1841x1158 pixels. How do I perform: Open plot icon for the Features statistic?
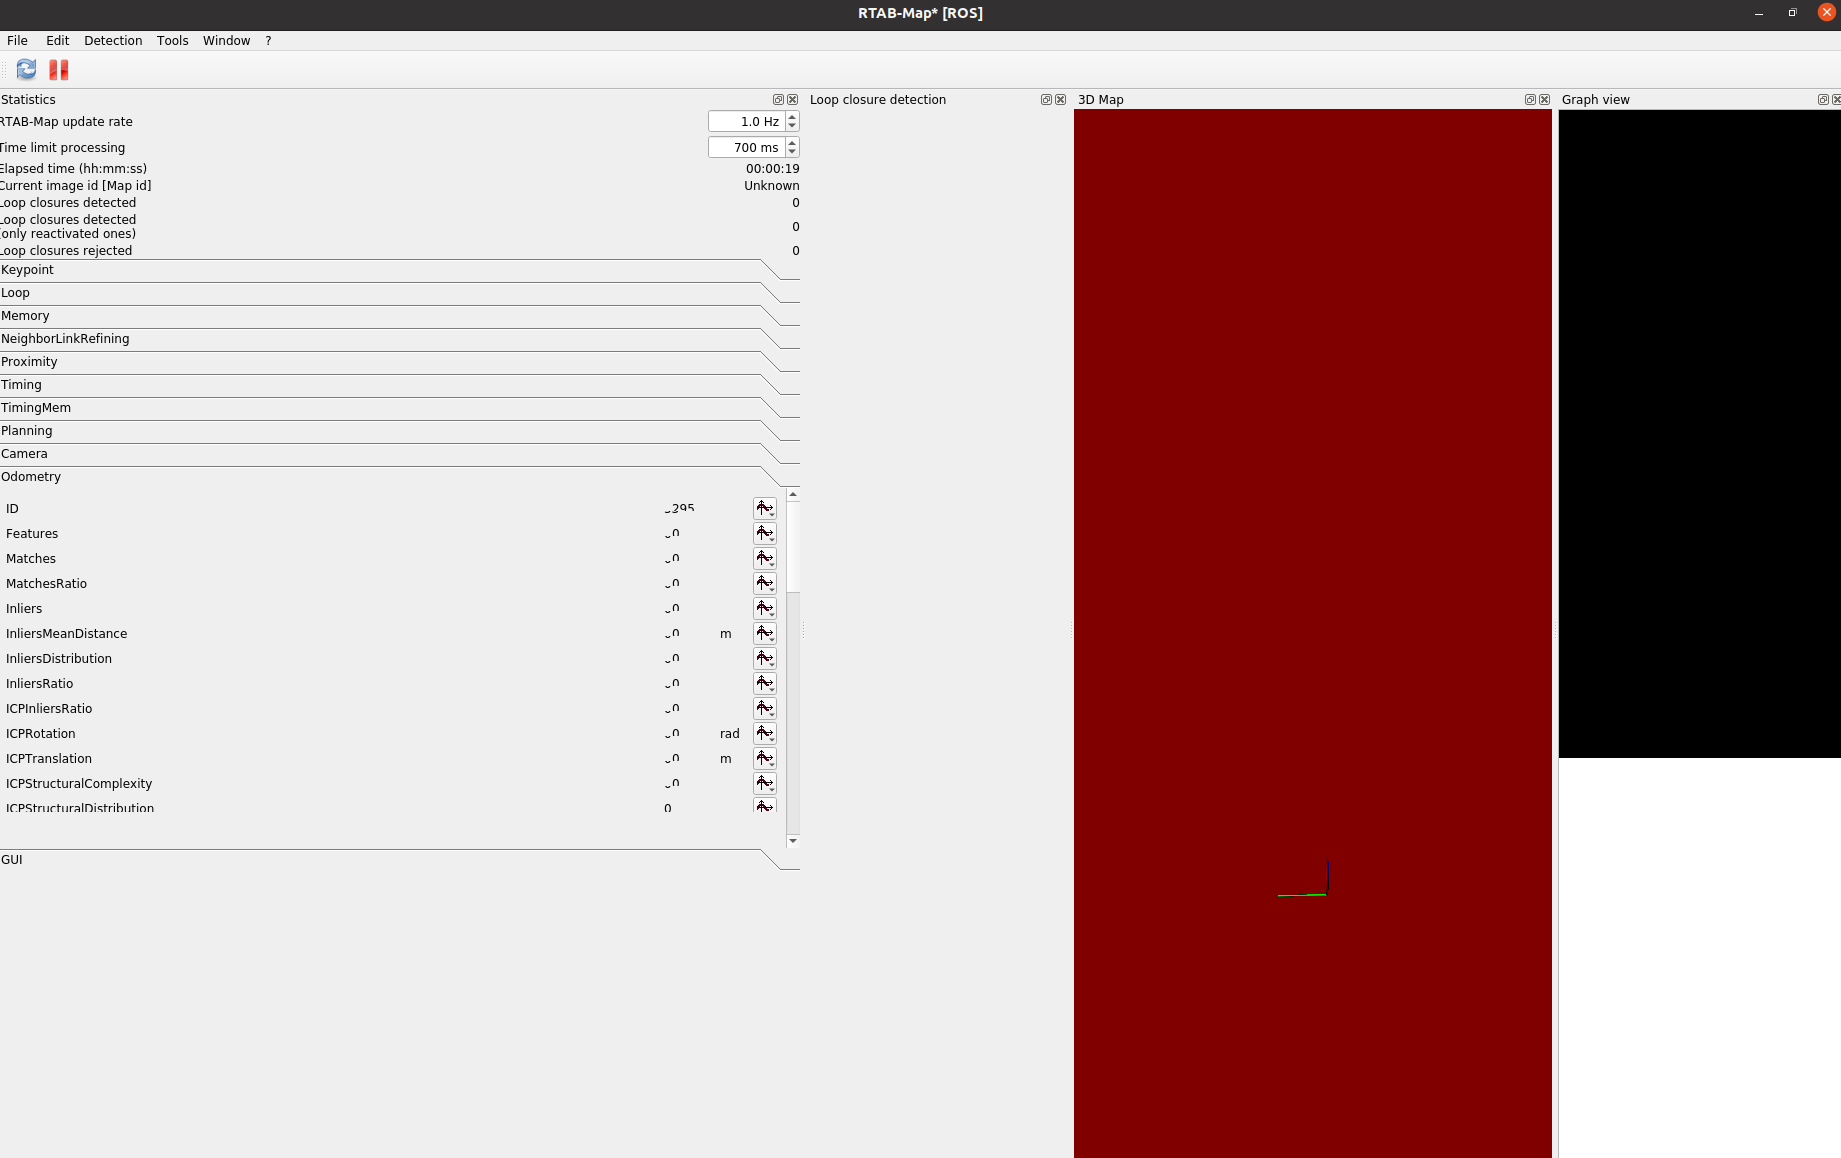point(764,534)
